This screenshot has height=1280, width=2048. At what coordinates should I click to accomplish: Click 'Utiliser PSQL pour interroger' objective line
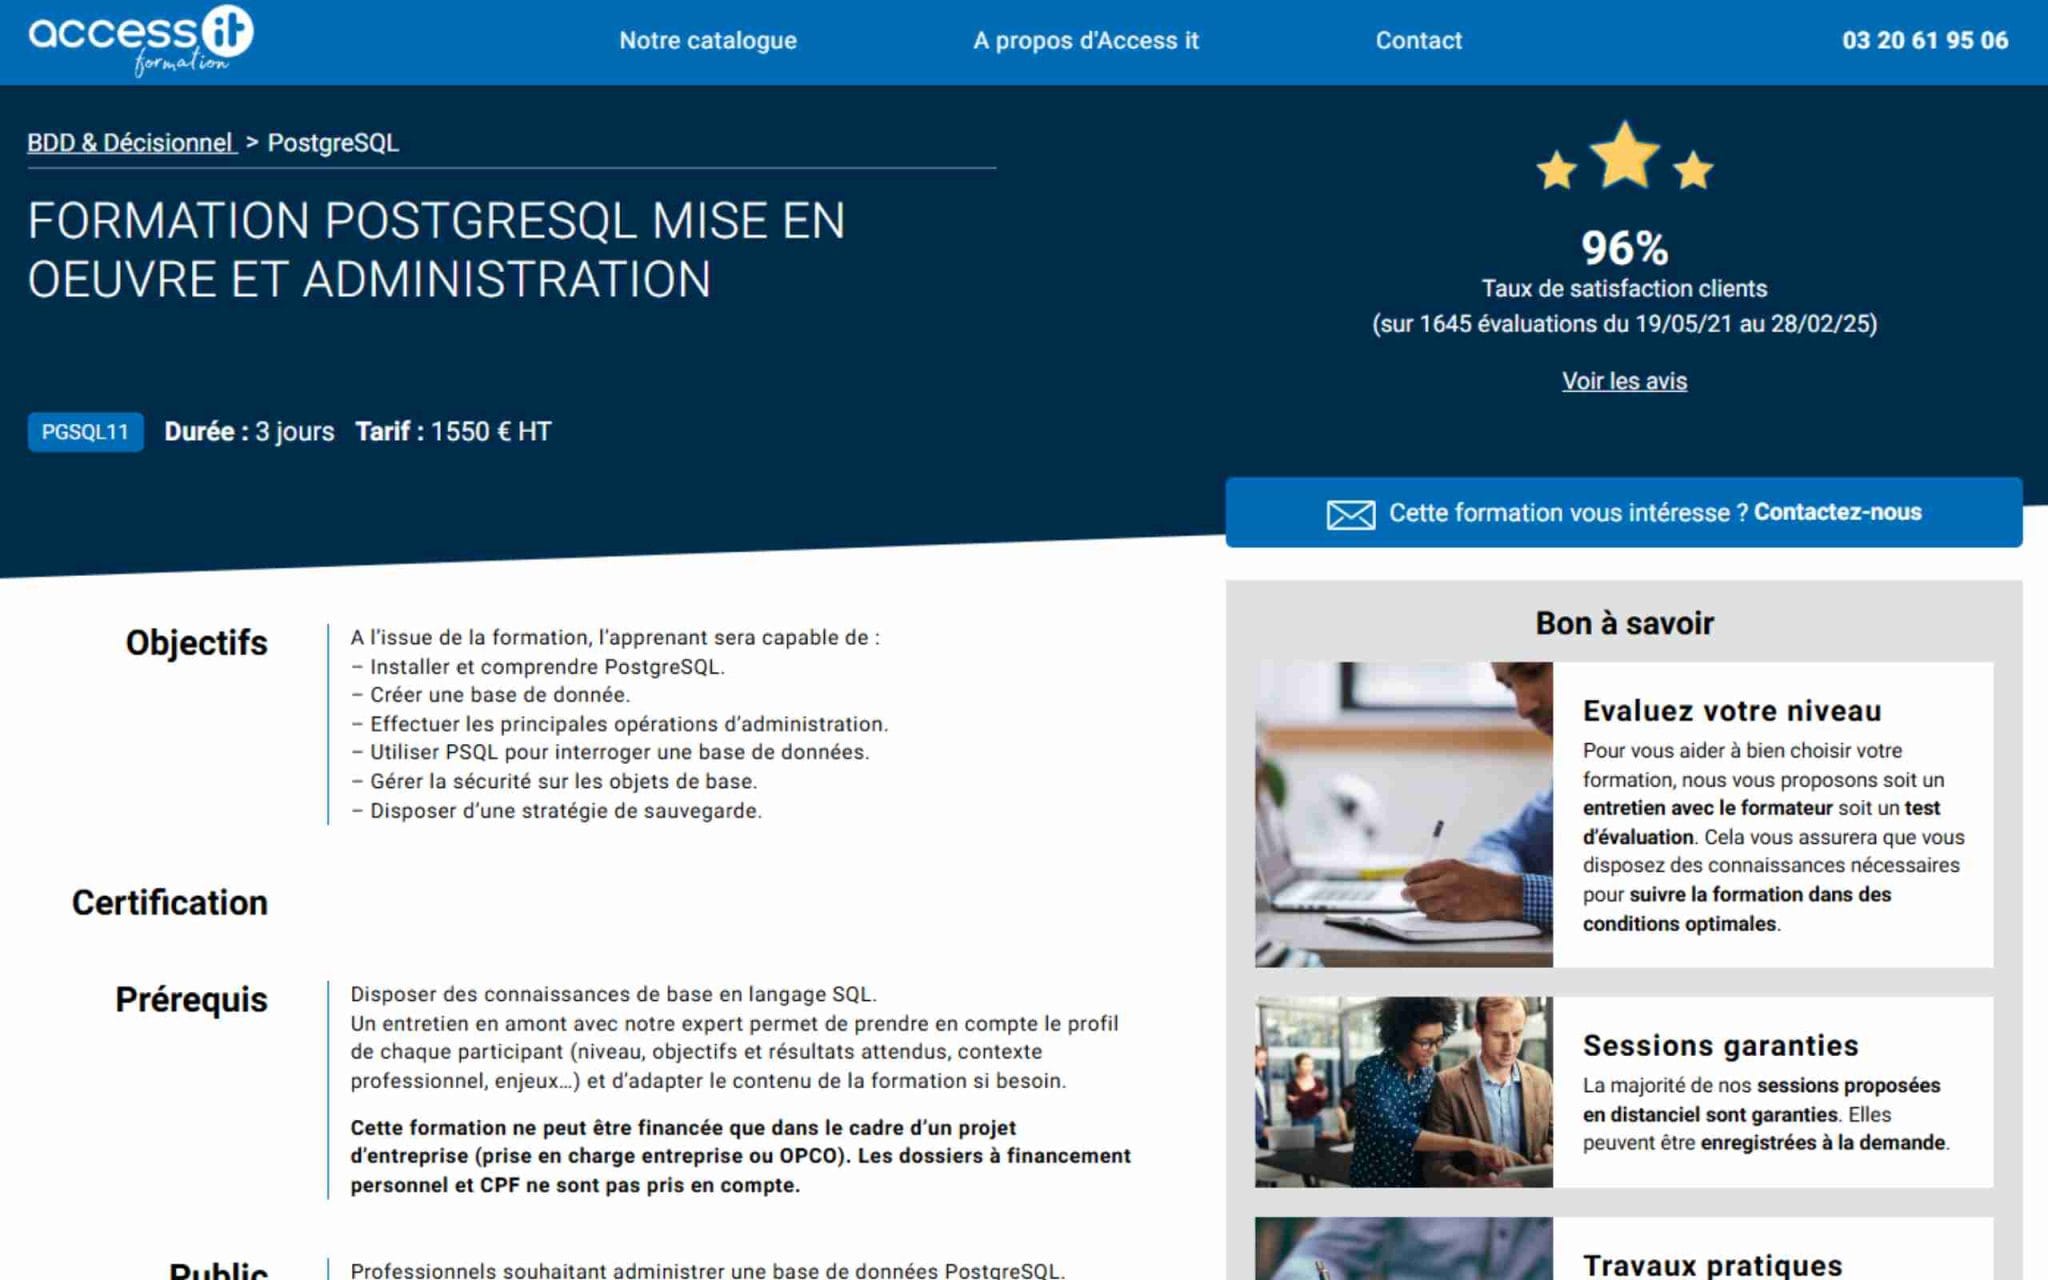click(610, 752)
